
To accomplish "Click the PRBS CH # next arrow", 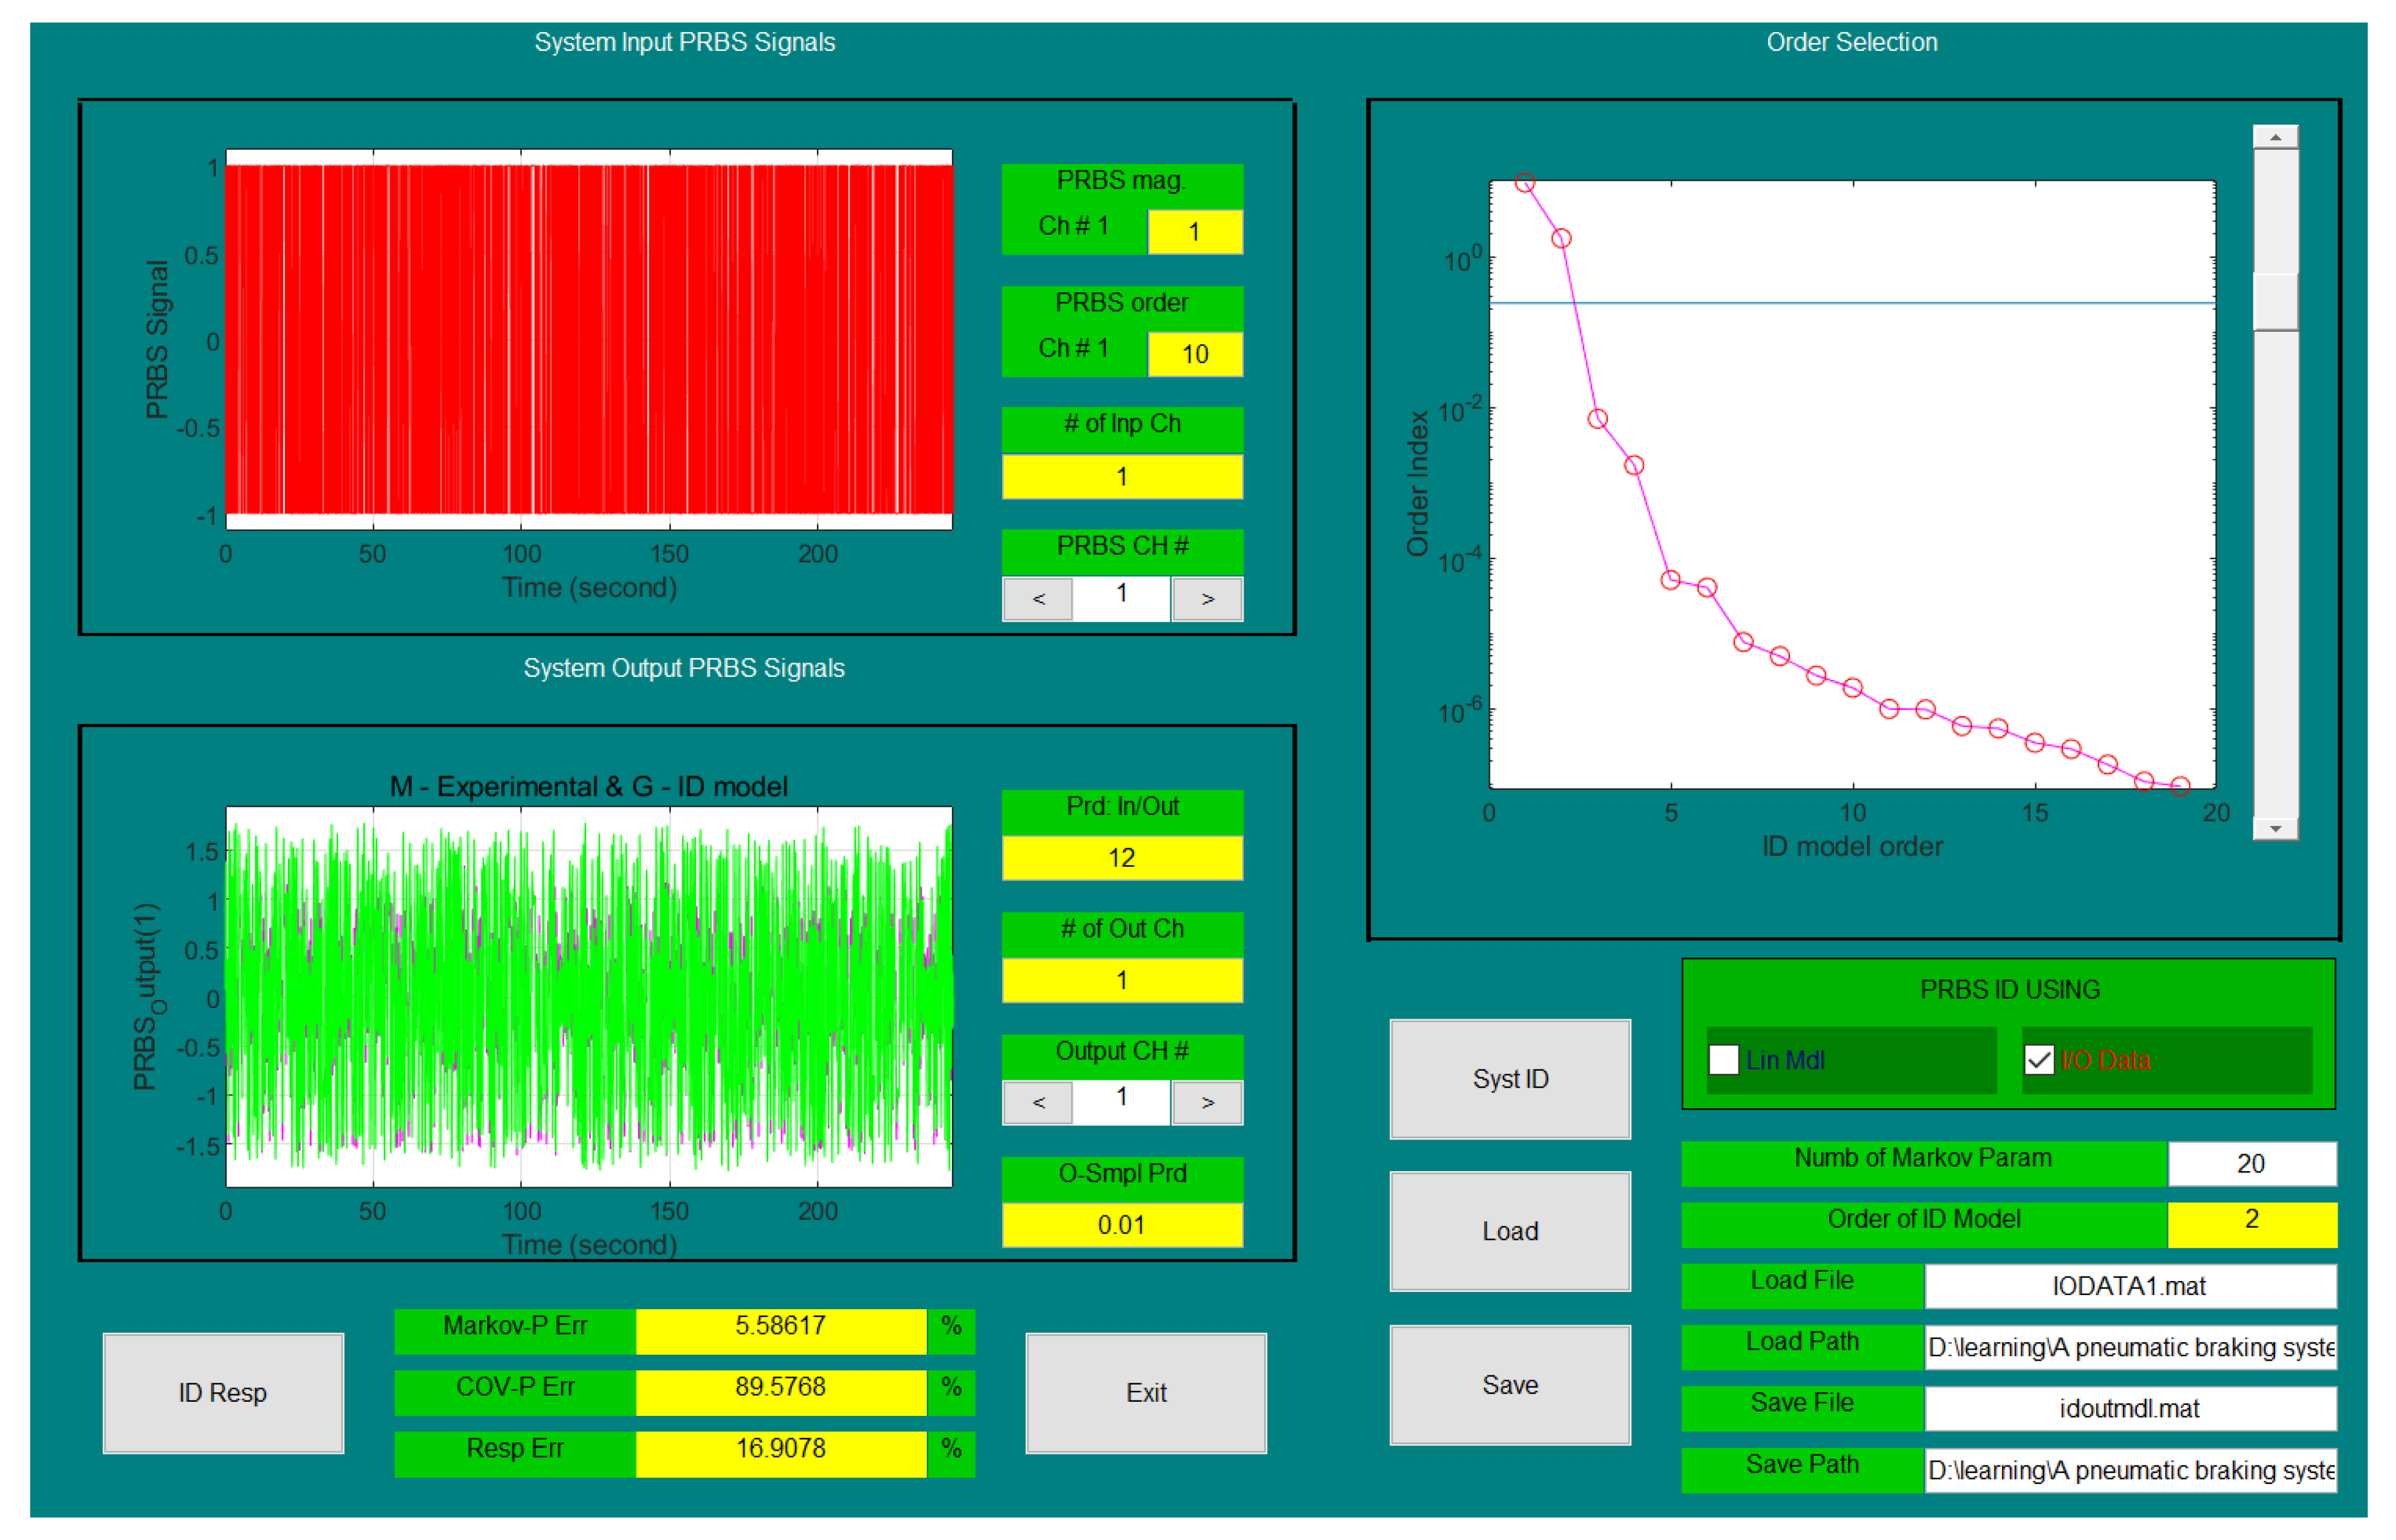I will (x=1207, y=599).
